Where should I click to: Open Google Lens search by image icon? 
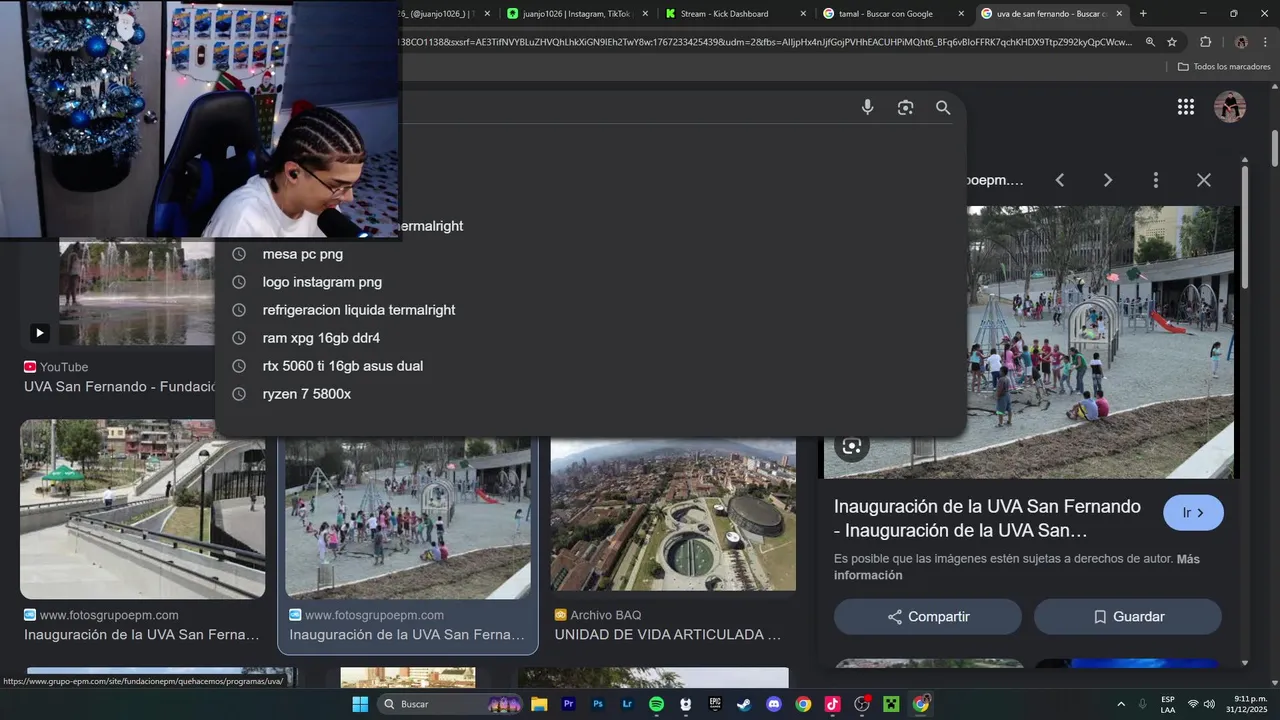pyautogui.click(x=905, y=107)
